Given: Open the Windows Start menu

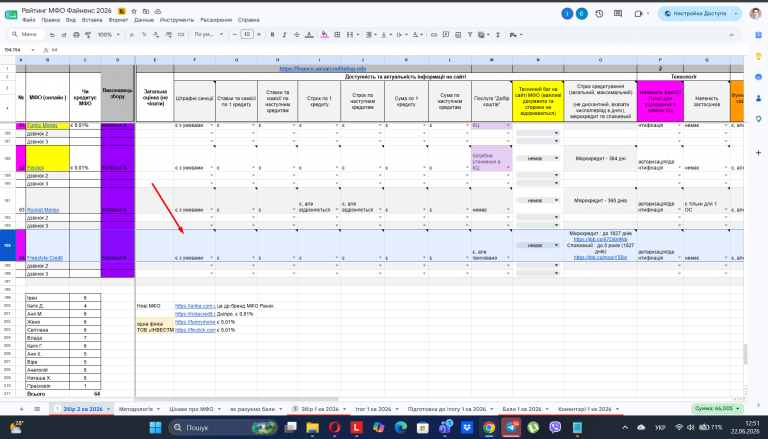Looking at the screenshot, I should pyautogui.click(x=155, y=427).
